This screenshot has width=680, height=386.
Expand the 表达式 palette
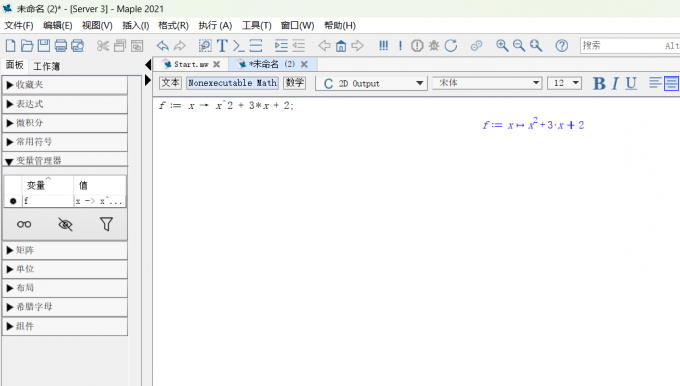coord(65,104)
